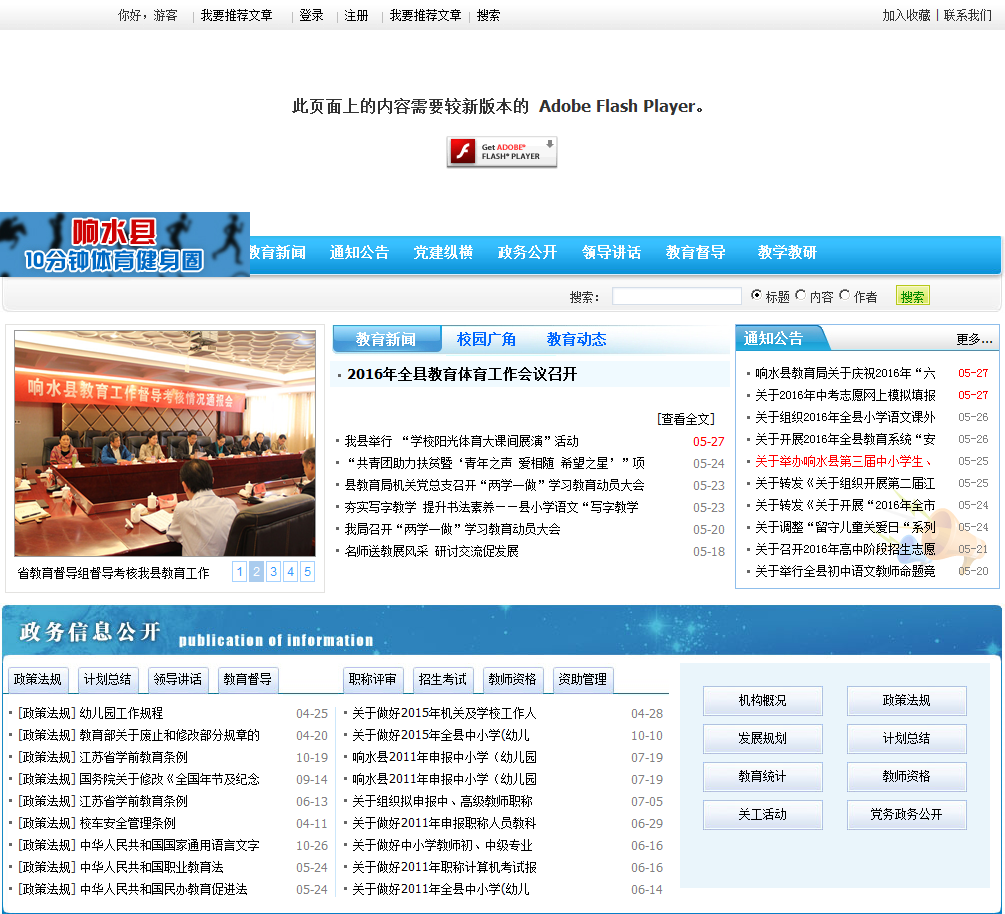This screenshot has width=1005, height=914.
Task: Open 通知公告 in the blue navigation bar
Action: (x=359, y=253)
